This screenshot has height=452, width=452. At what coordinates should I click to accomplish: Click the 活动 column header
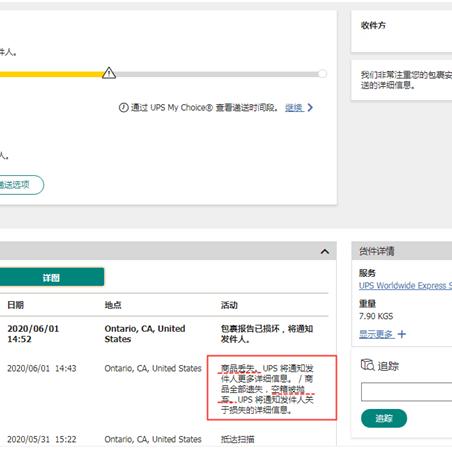(x=229, y=305)
